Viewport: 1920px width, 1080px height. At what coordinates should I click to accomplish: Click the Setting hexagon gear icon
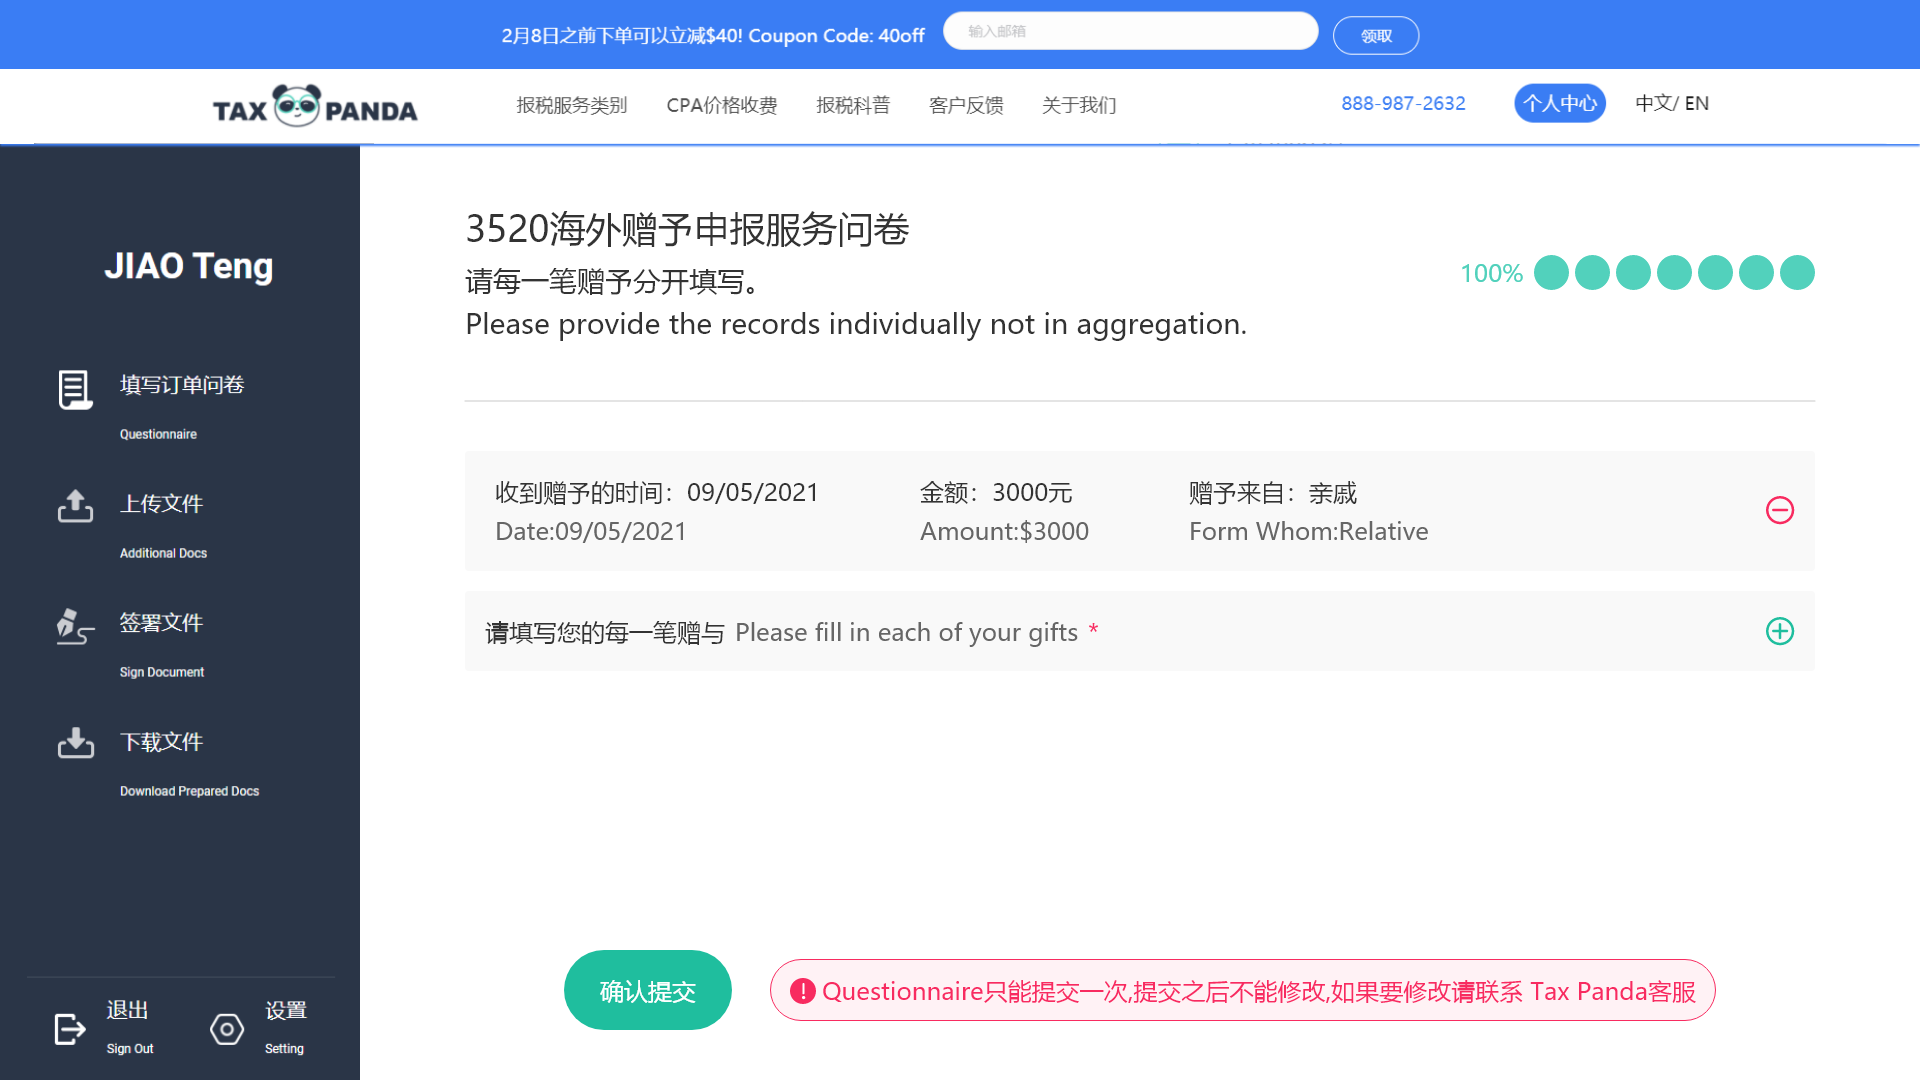227,1028
